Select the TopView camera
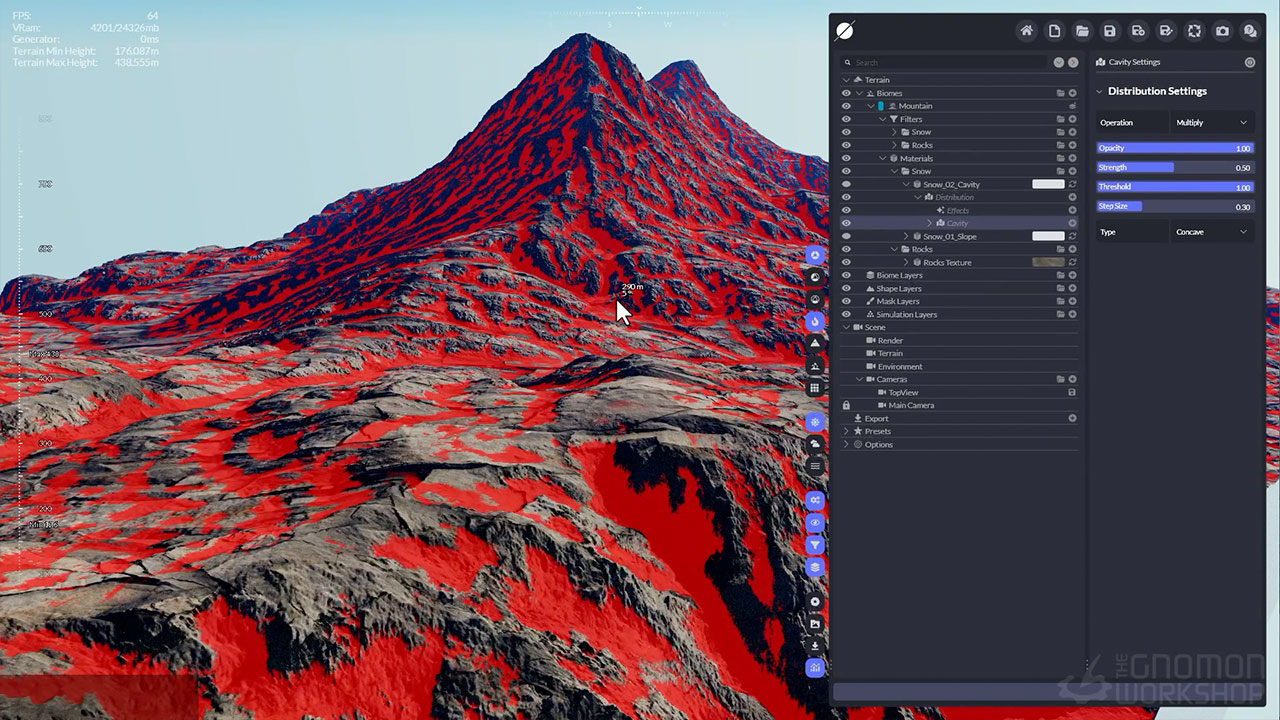The image size is (1280, 720). (x=903, y=393)
